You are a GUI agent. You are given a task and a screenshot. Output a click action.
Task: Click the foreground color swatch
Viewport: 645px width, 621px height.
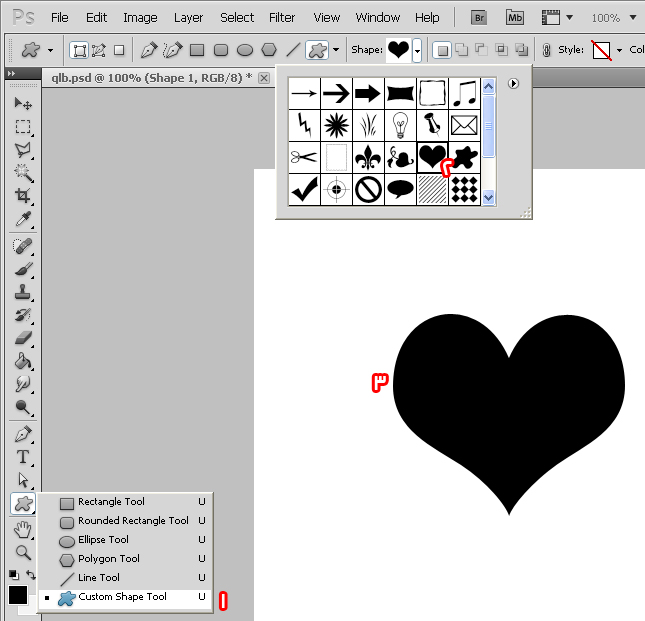(x=18, y=595)
